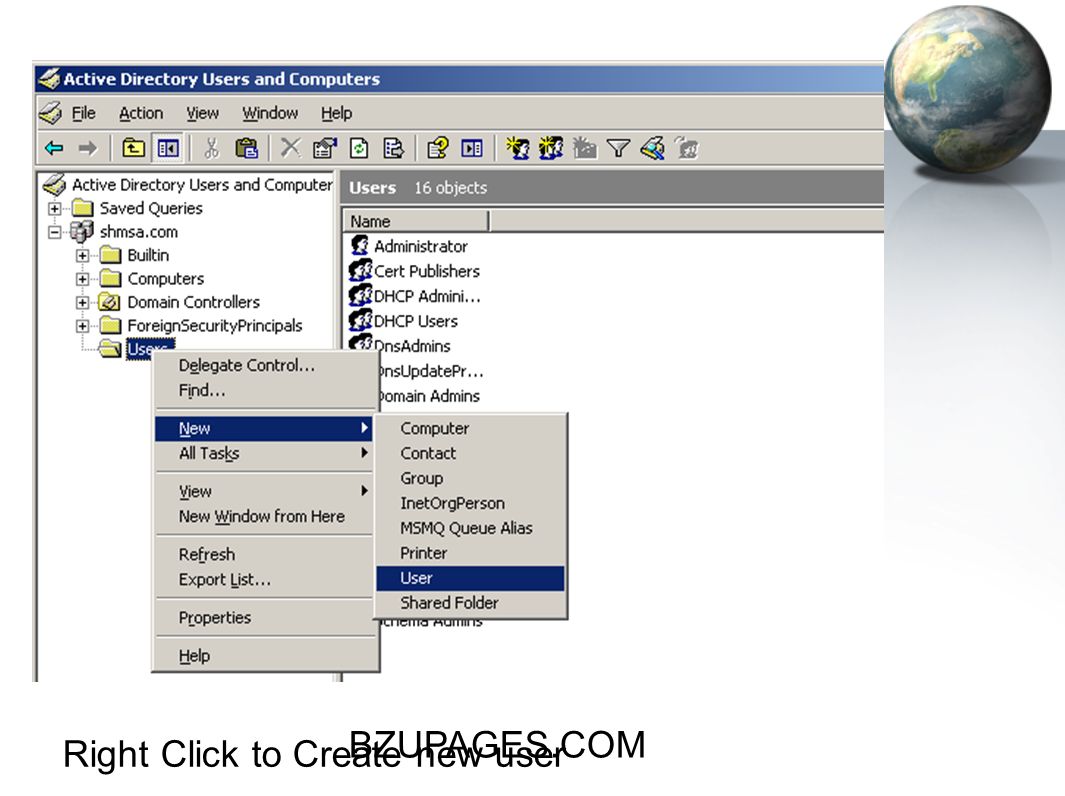
Task: Go up one level via toolbar icon
Action: (x=133, y=147)
